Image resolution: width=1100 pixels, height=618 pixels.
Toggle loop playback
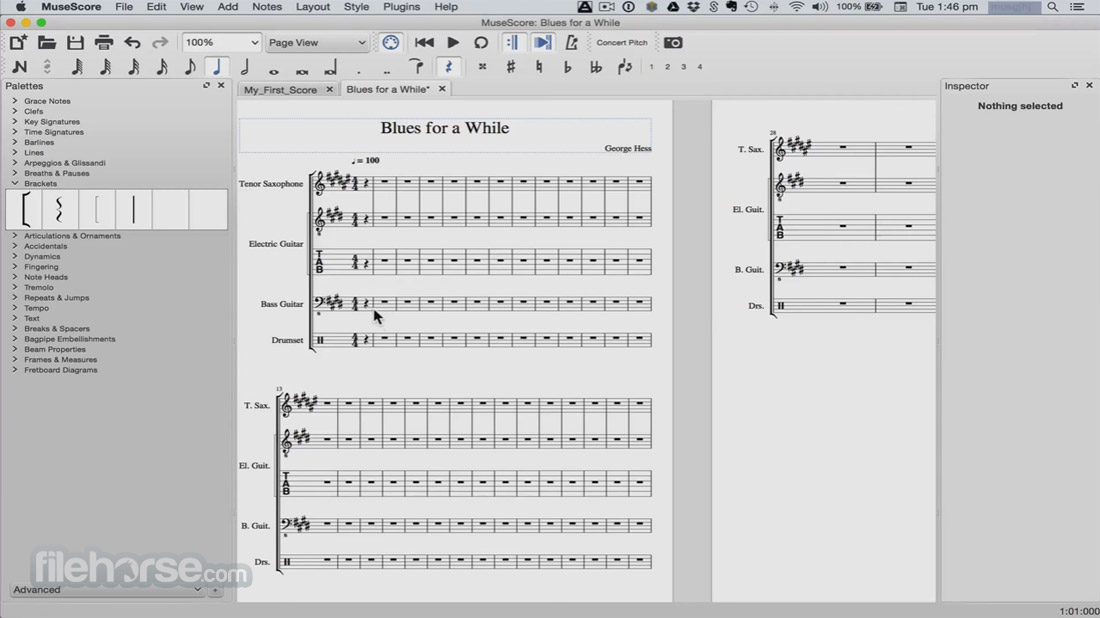click(x=481, y=43)
